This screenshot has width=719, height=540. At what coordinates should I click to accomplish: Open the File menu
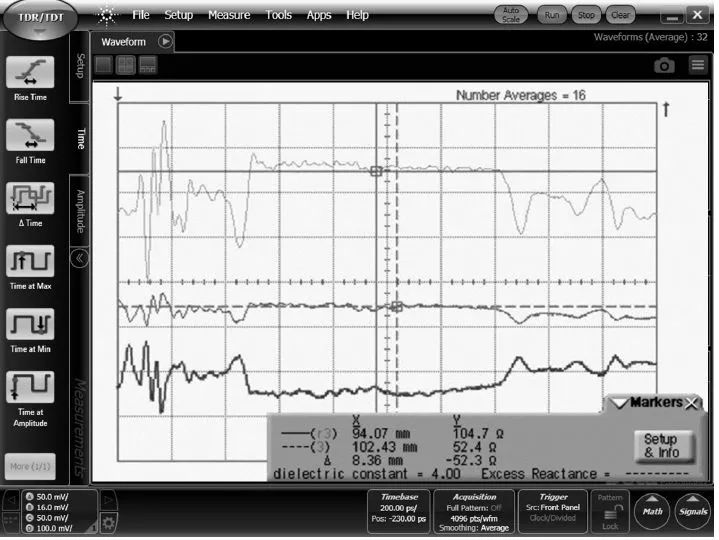[x=141, y=15]
